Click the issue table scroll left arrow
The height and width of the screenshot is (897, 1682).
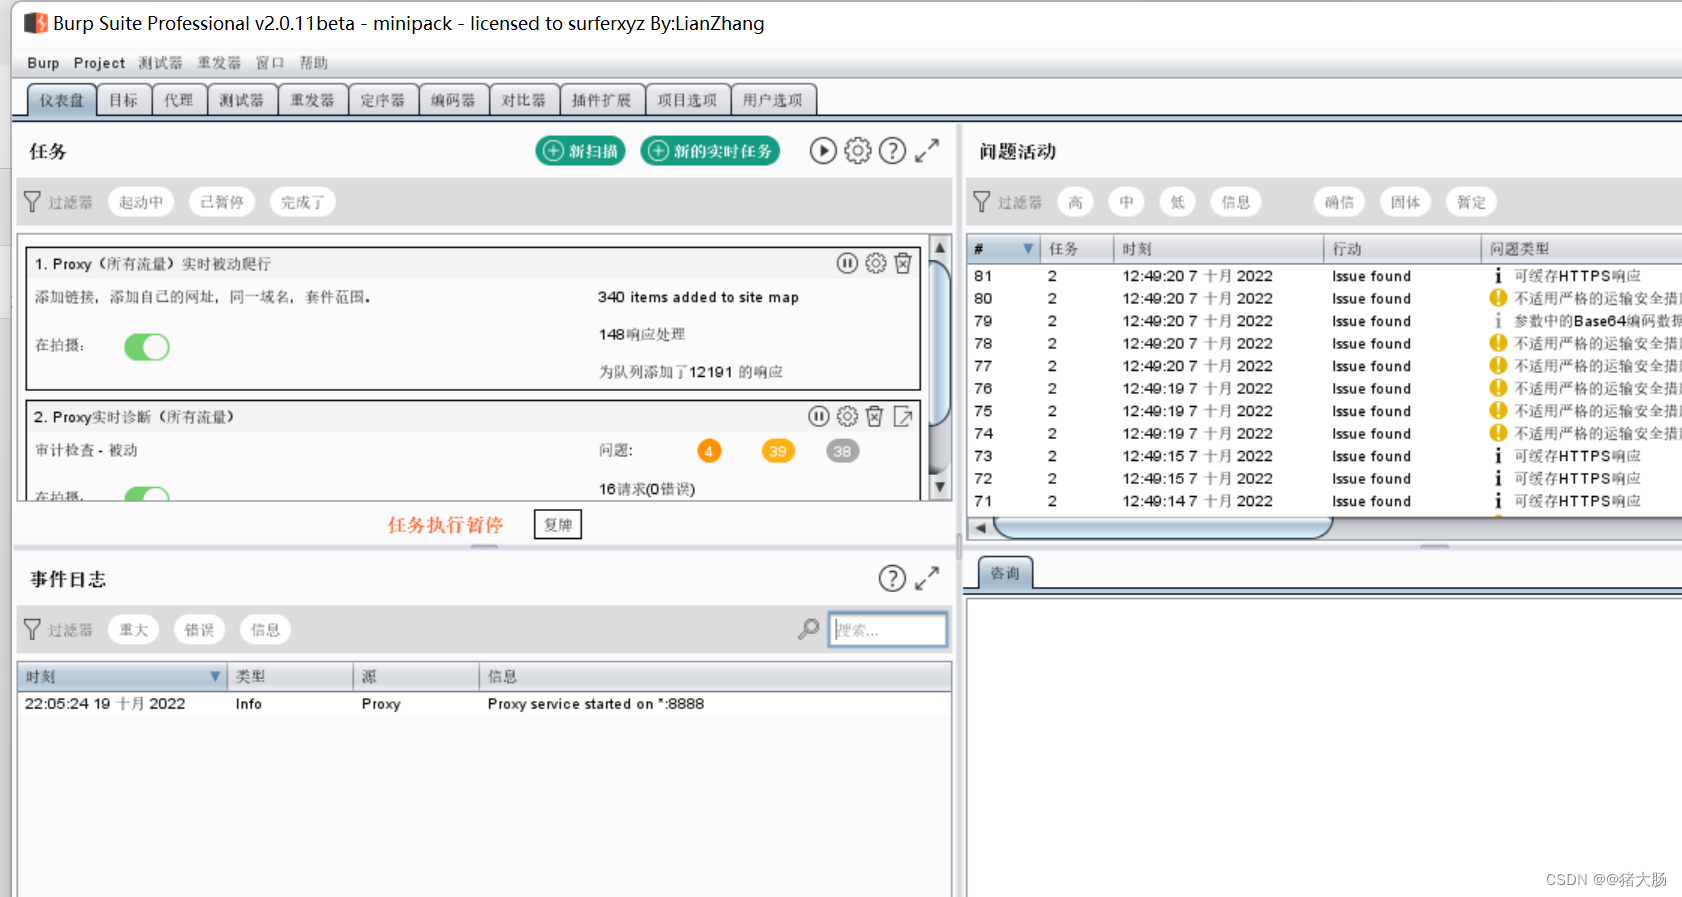(981, 527)
